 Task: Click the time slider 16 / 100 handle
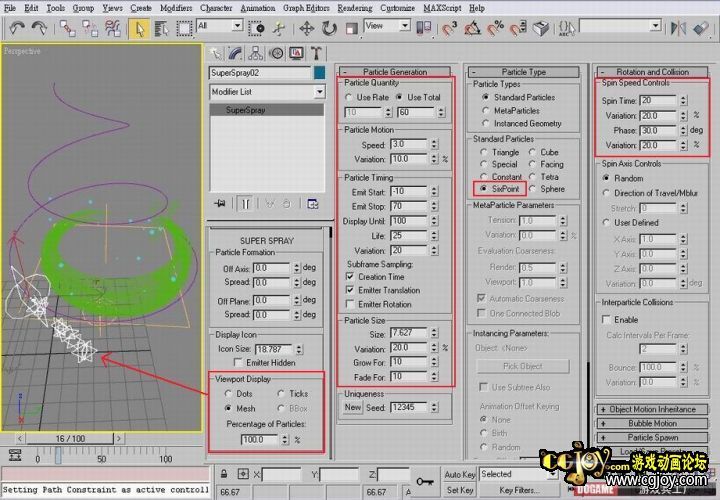tap(70, 438)
